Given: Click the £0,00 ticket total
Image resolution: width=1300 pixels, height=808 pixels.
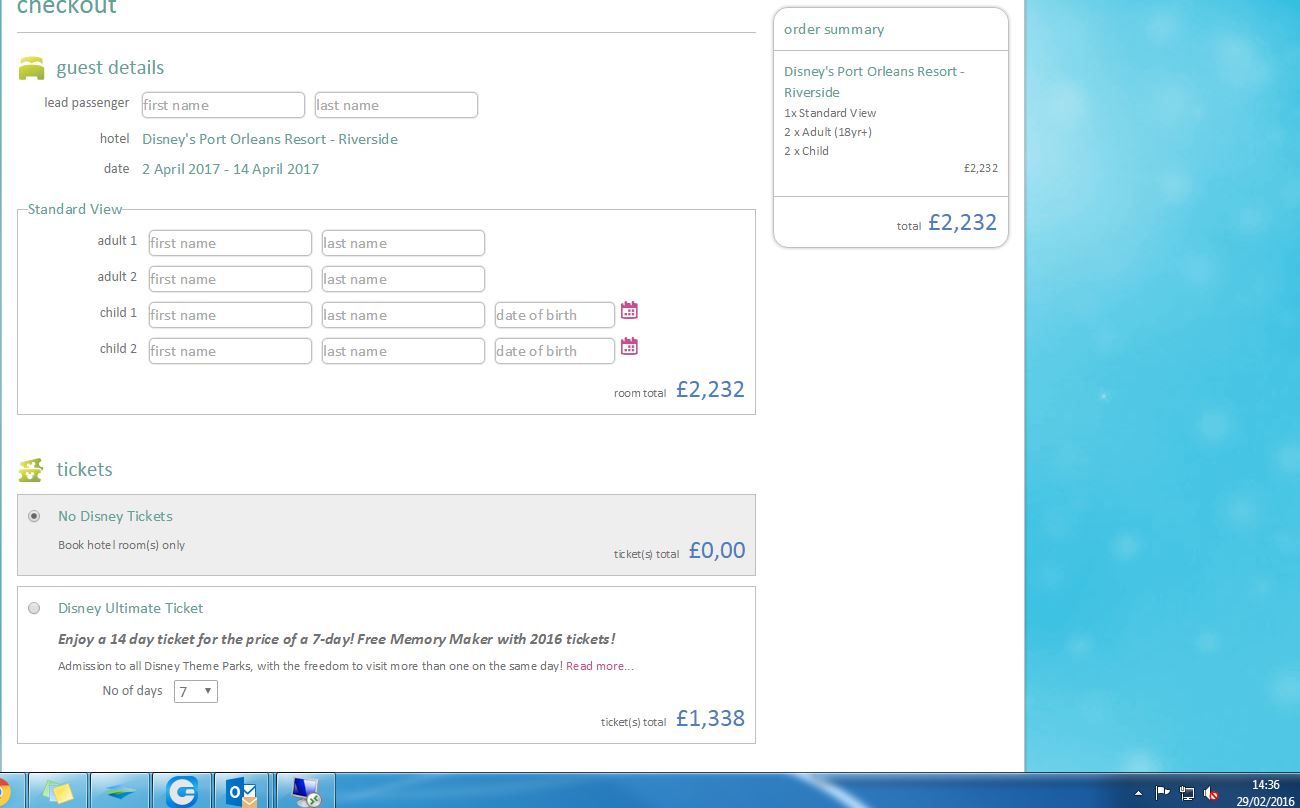Looking at the screenshot, I should (x=717, y=550).
